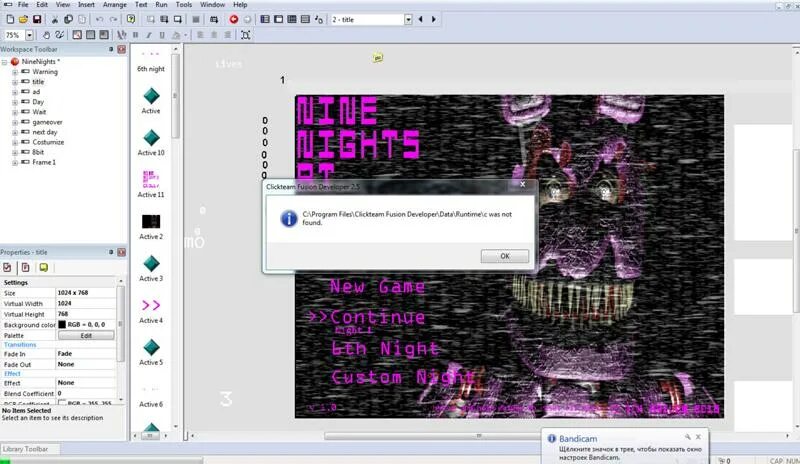Go to the previous frame arrow
The image size is (800, 464).
421,19
